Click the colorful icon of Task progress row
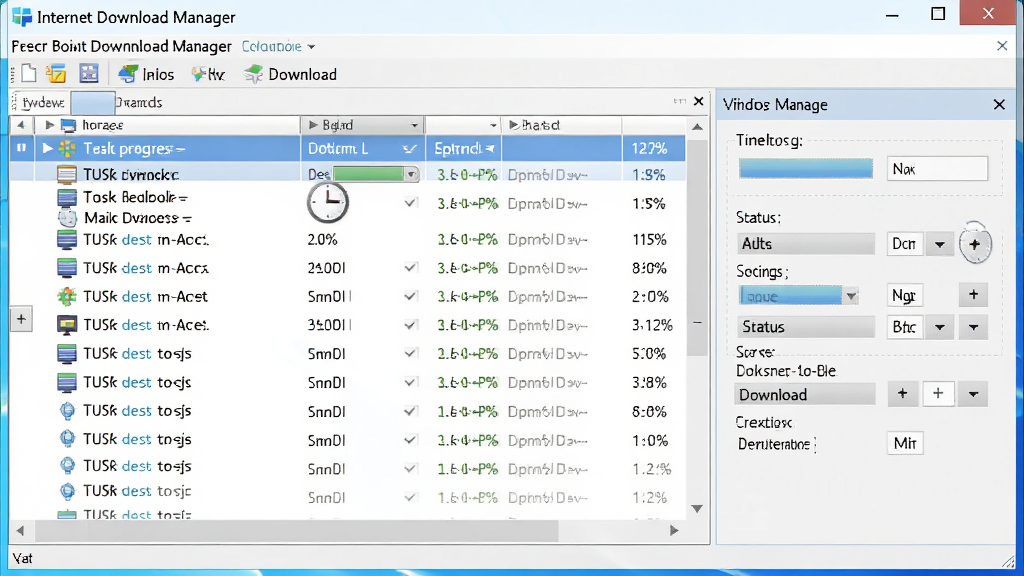 (x=67, y=149)
